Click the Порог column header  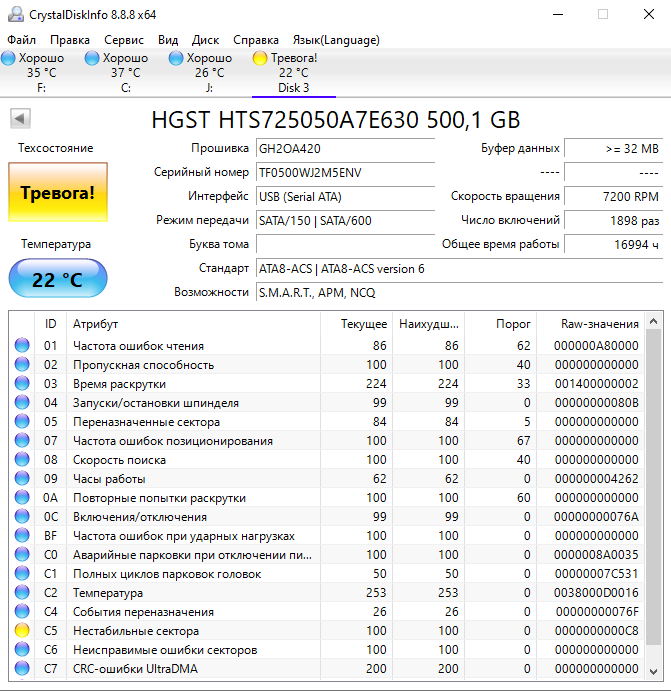coord(500,324)
